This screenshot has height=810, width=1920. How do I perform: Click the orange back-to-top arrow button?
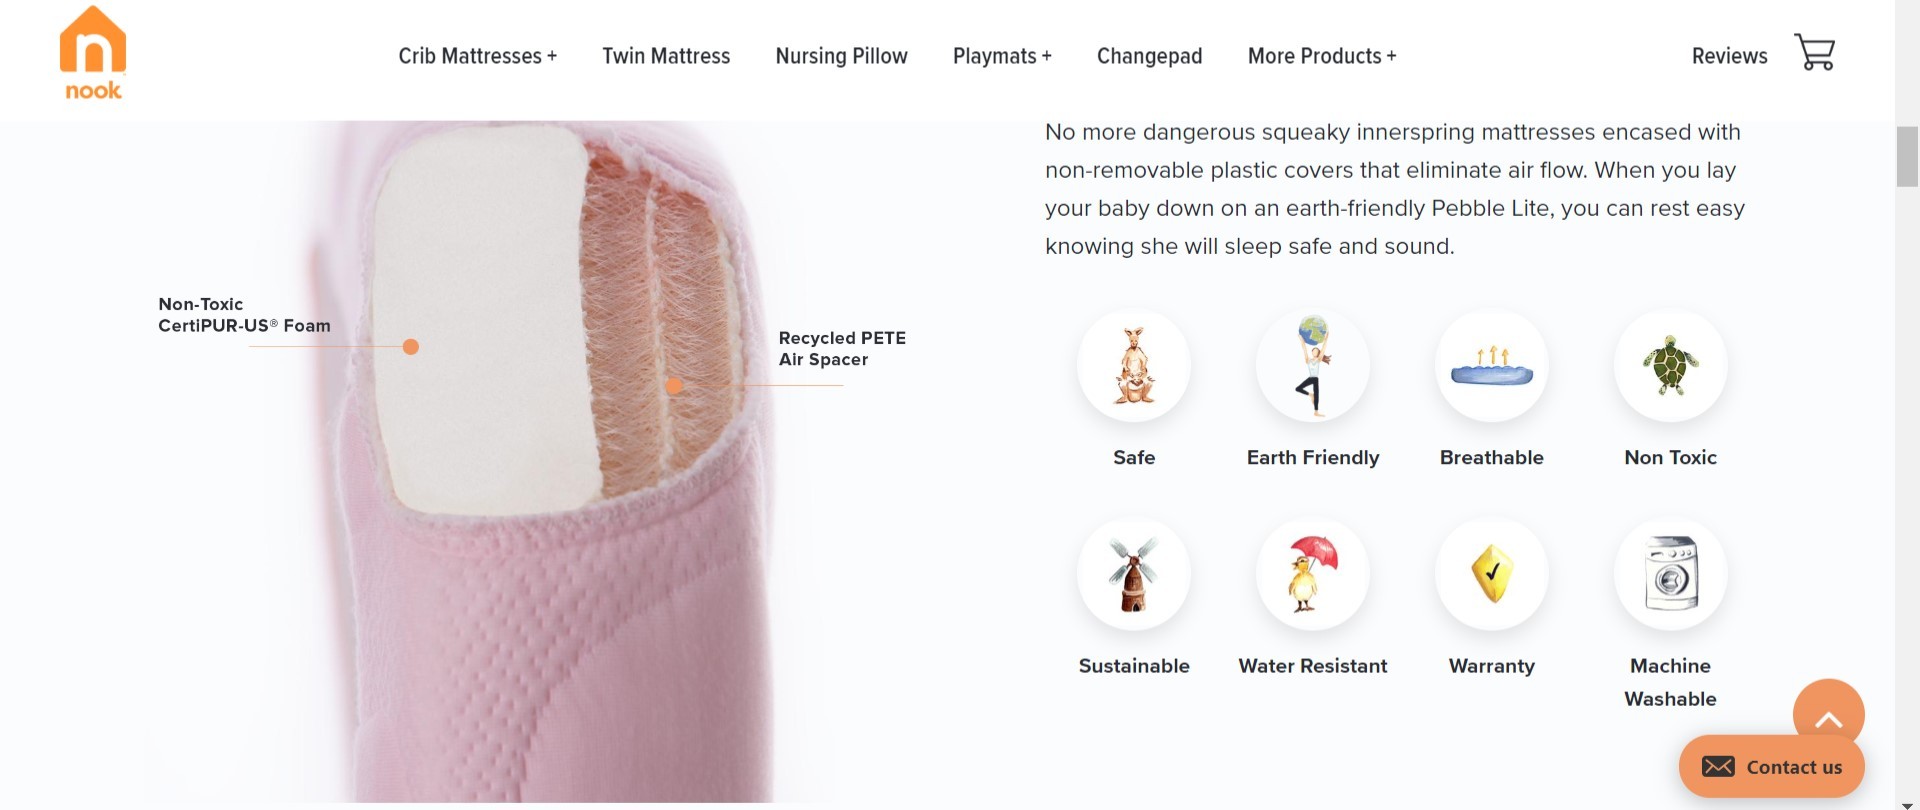pyautogui.click(x=1828, y=714)
